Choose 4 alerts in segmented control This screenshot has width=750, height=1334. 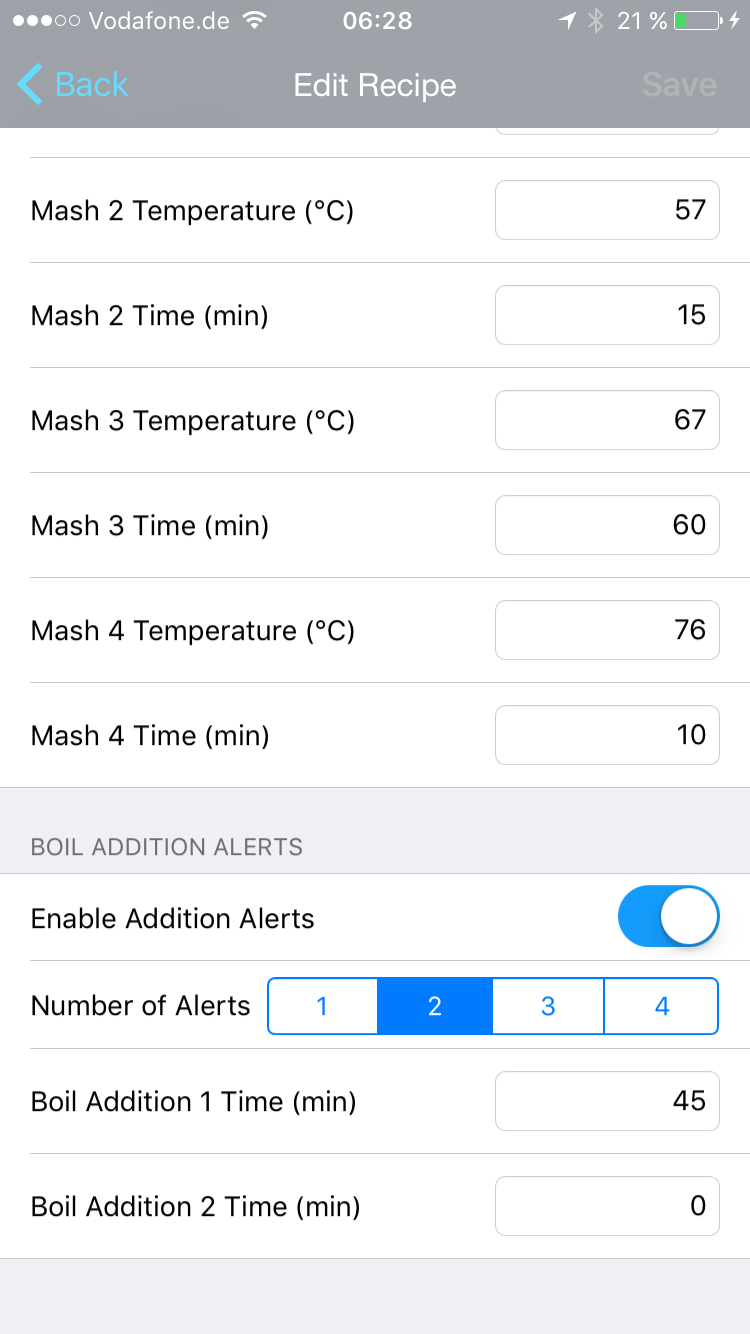pos(661,1006)
